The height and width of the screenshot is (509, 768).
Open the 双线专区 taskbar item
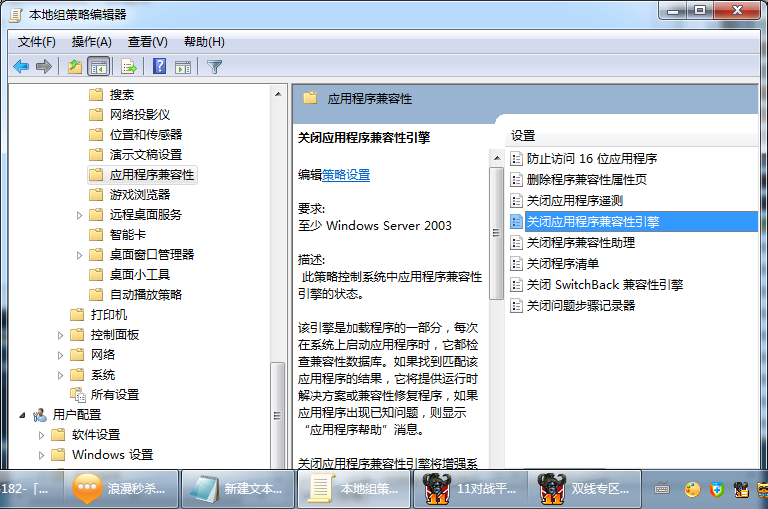(x=584, y=489)
